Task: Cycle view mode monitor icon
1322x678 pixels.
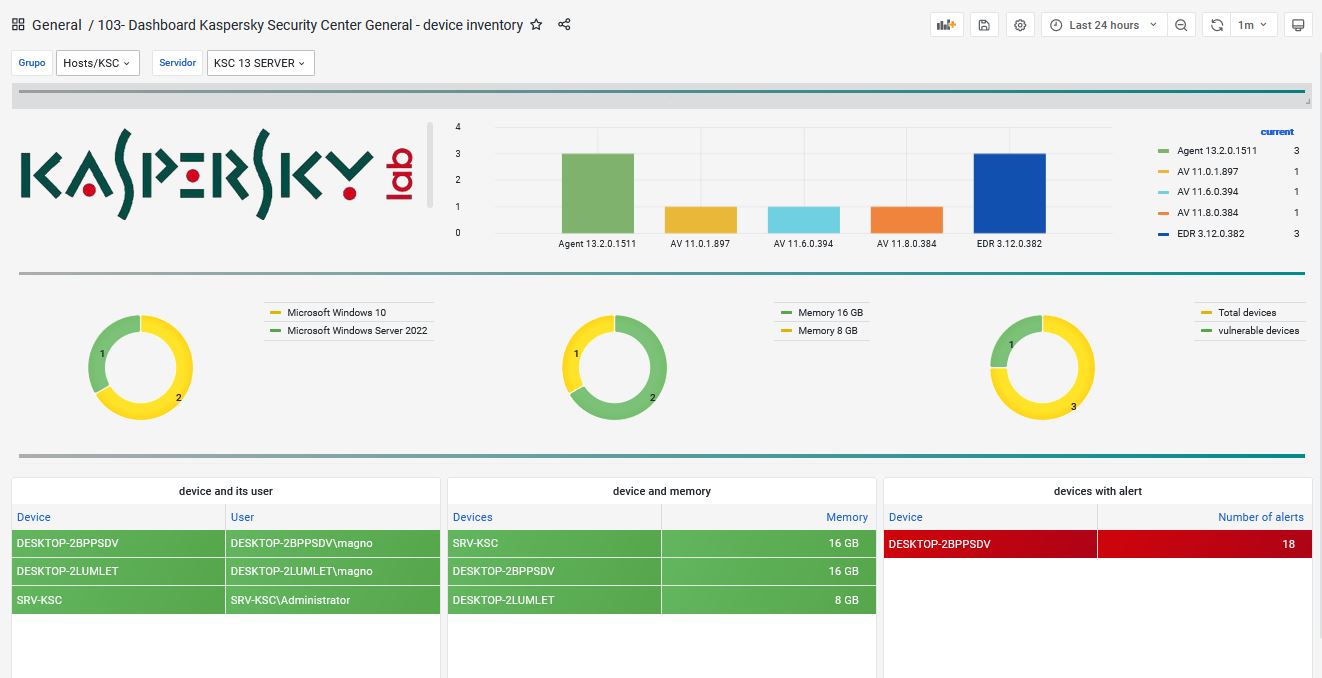Action: [1298, 25]
